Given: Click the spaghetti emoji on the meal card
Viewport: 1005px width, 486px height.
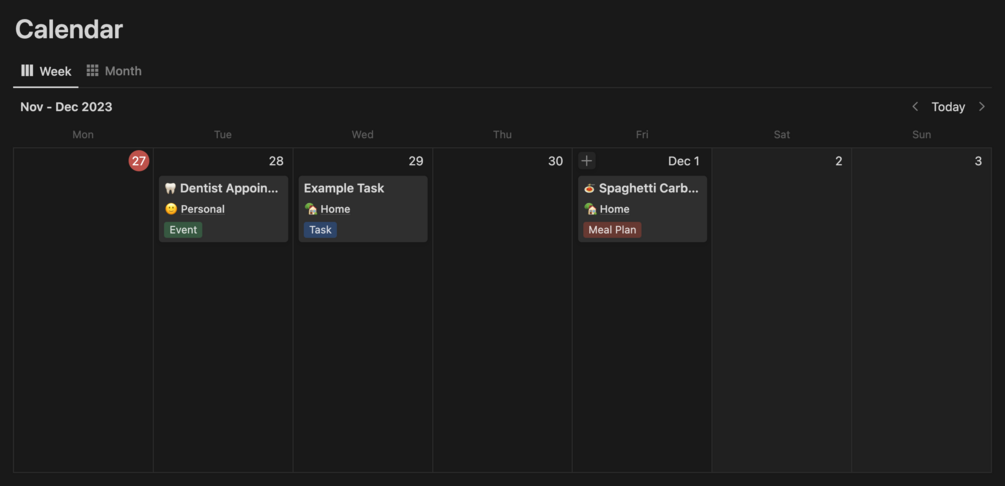Looking at the screenshot, I should click(590, 188).
